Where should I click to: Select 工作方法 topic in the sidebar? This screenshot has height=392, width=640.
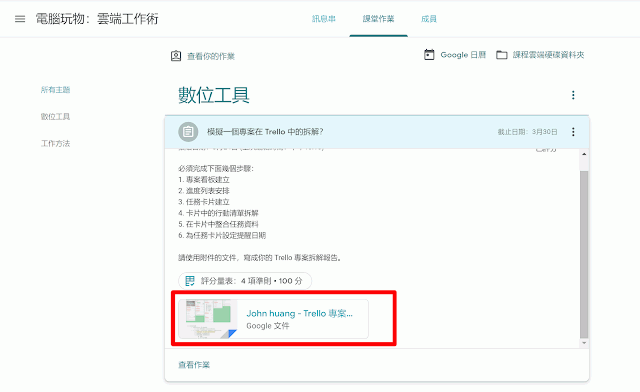(x=56, y=143)
